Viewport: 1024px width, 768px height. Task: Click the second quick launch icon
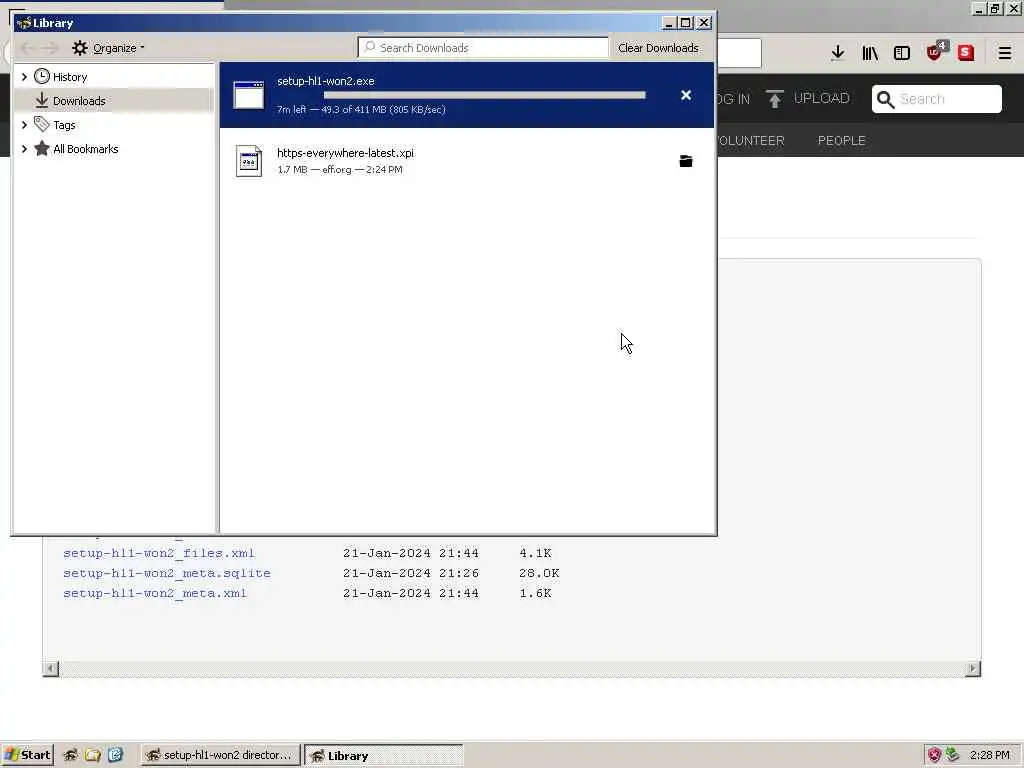pos(93,755)
